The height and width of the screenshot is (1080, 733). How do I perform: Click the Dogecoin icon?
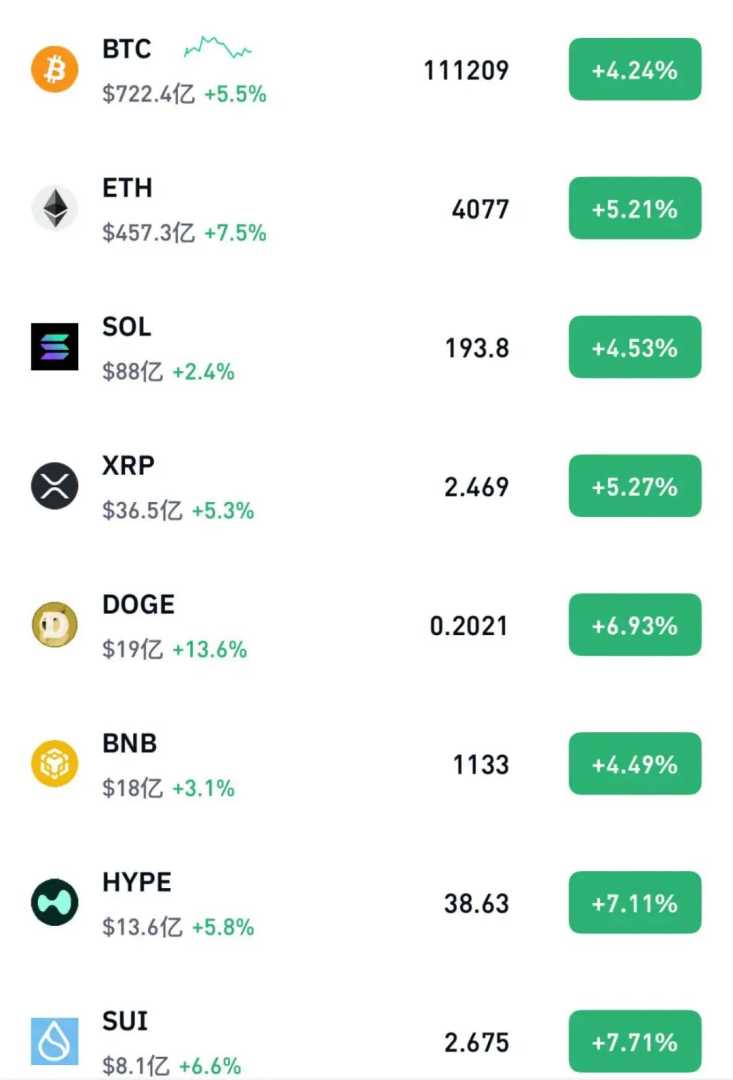click(x=54, y=626)
